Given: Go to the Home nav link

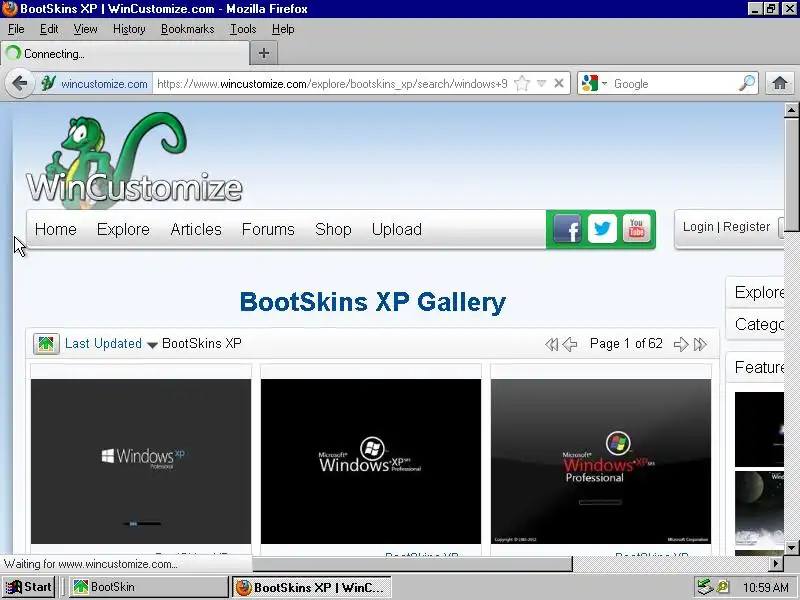Looking at the screenshot, I should [56, 230].
